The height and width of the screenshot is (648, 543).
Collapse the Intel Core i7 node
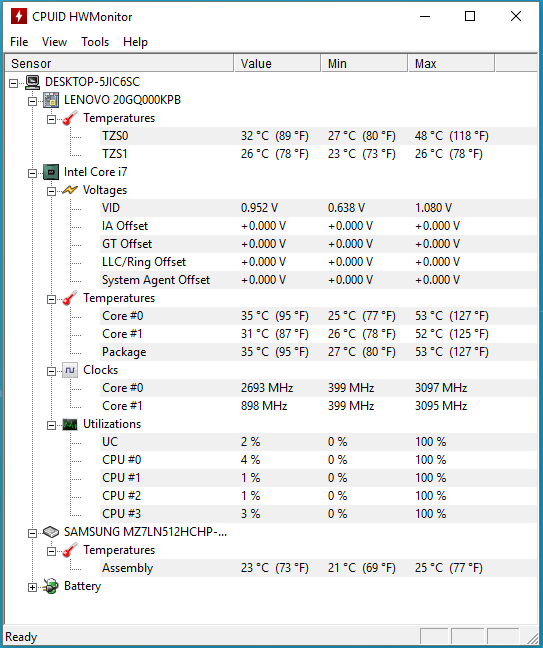click(x=32, y=174)
